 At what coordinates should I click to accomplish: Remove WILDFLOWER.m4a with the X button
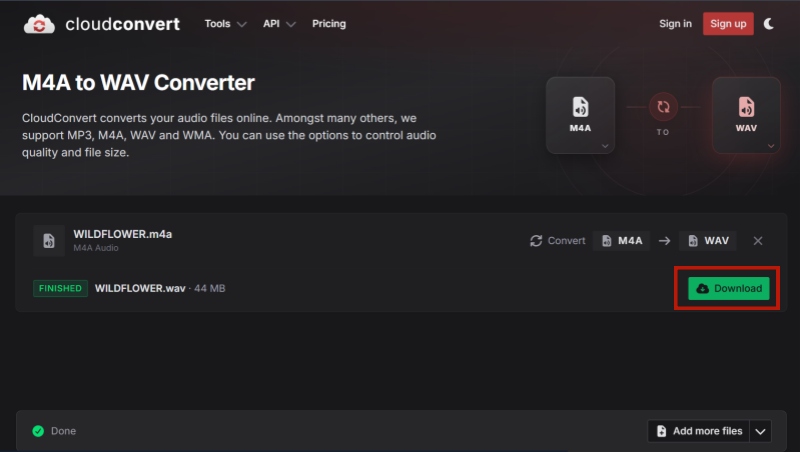tap(758, 241)
